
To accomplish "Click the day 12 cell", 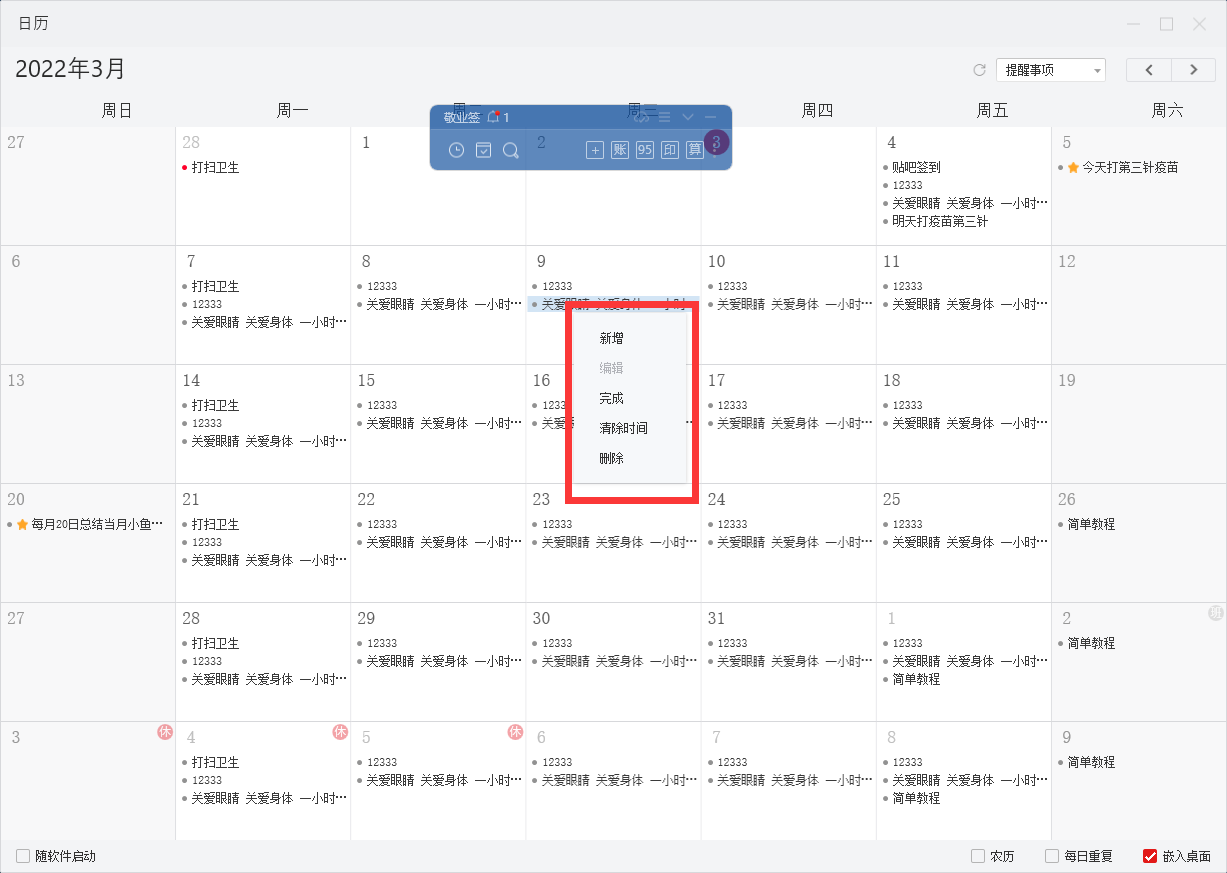I will (x=1139, y=305).
